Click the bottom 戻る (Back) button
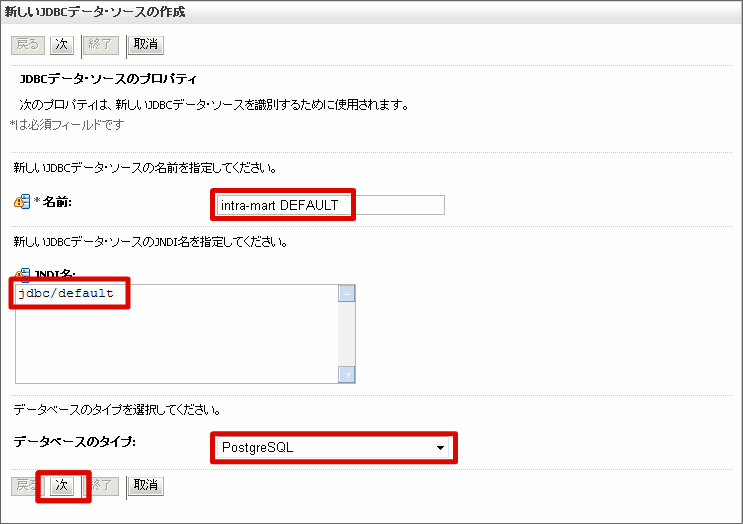Viewport: 743px width, 524px height. (28, 486)
